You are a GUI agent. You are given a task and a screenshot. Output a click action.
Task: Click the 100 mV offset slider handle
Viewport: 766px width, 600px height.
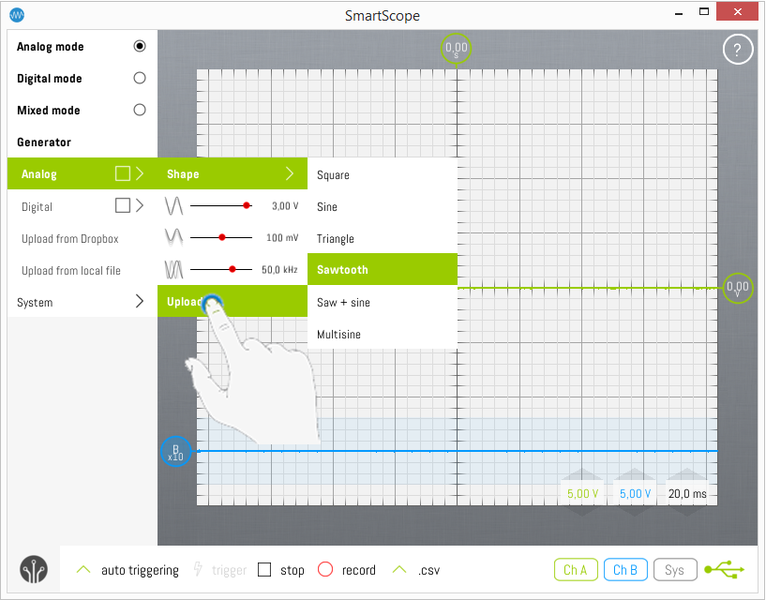pyautogui.click(x=222, y=238)
